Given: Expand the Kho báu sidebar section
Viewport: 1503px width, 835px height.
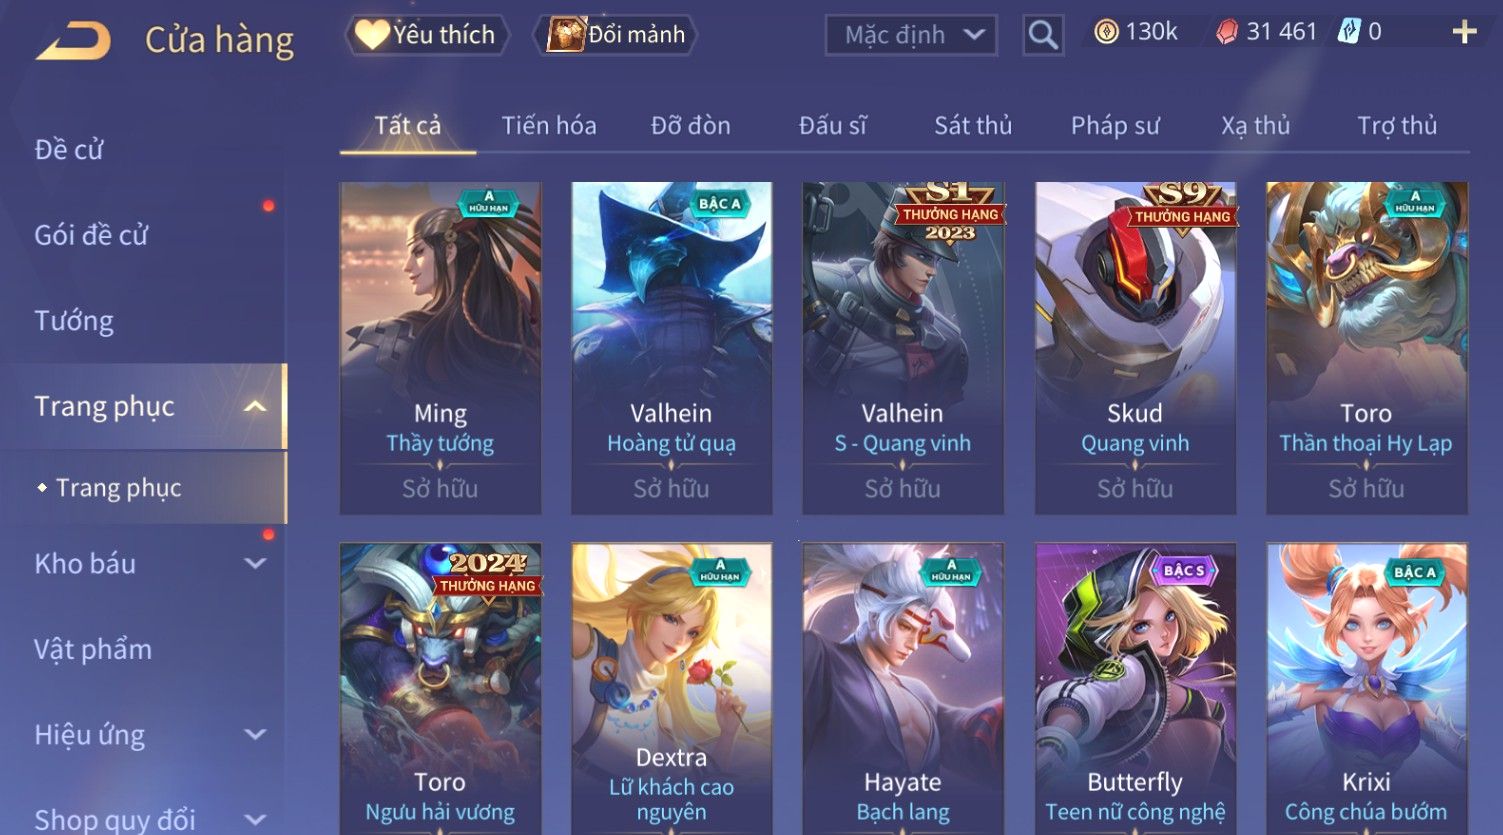Looking at the screenshot, I should pyautogui.click(x=256, y=563).
